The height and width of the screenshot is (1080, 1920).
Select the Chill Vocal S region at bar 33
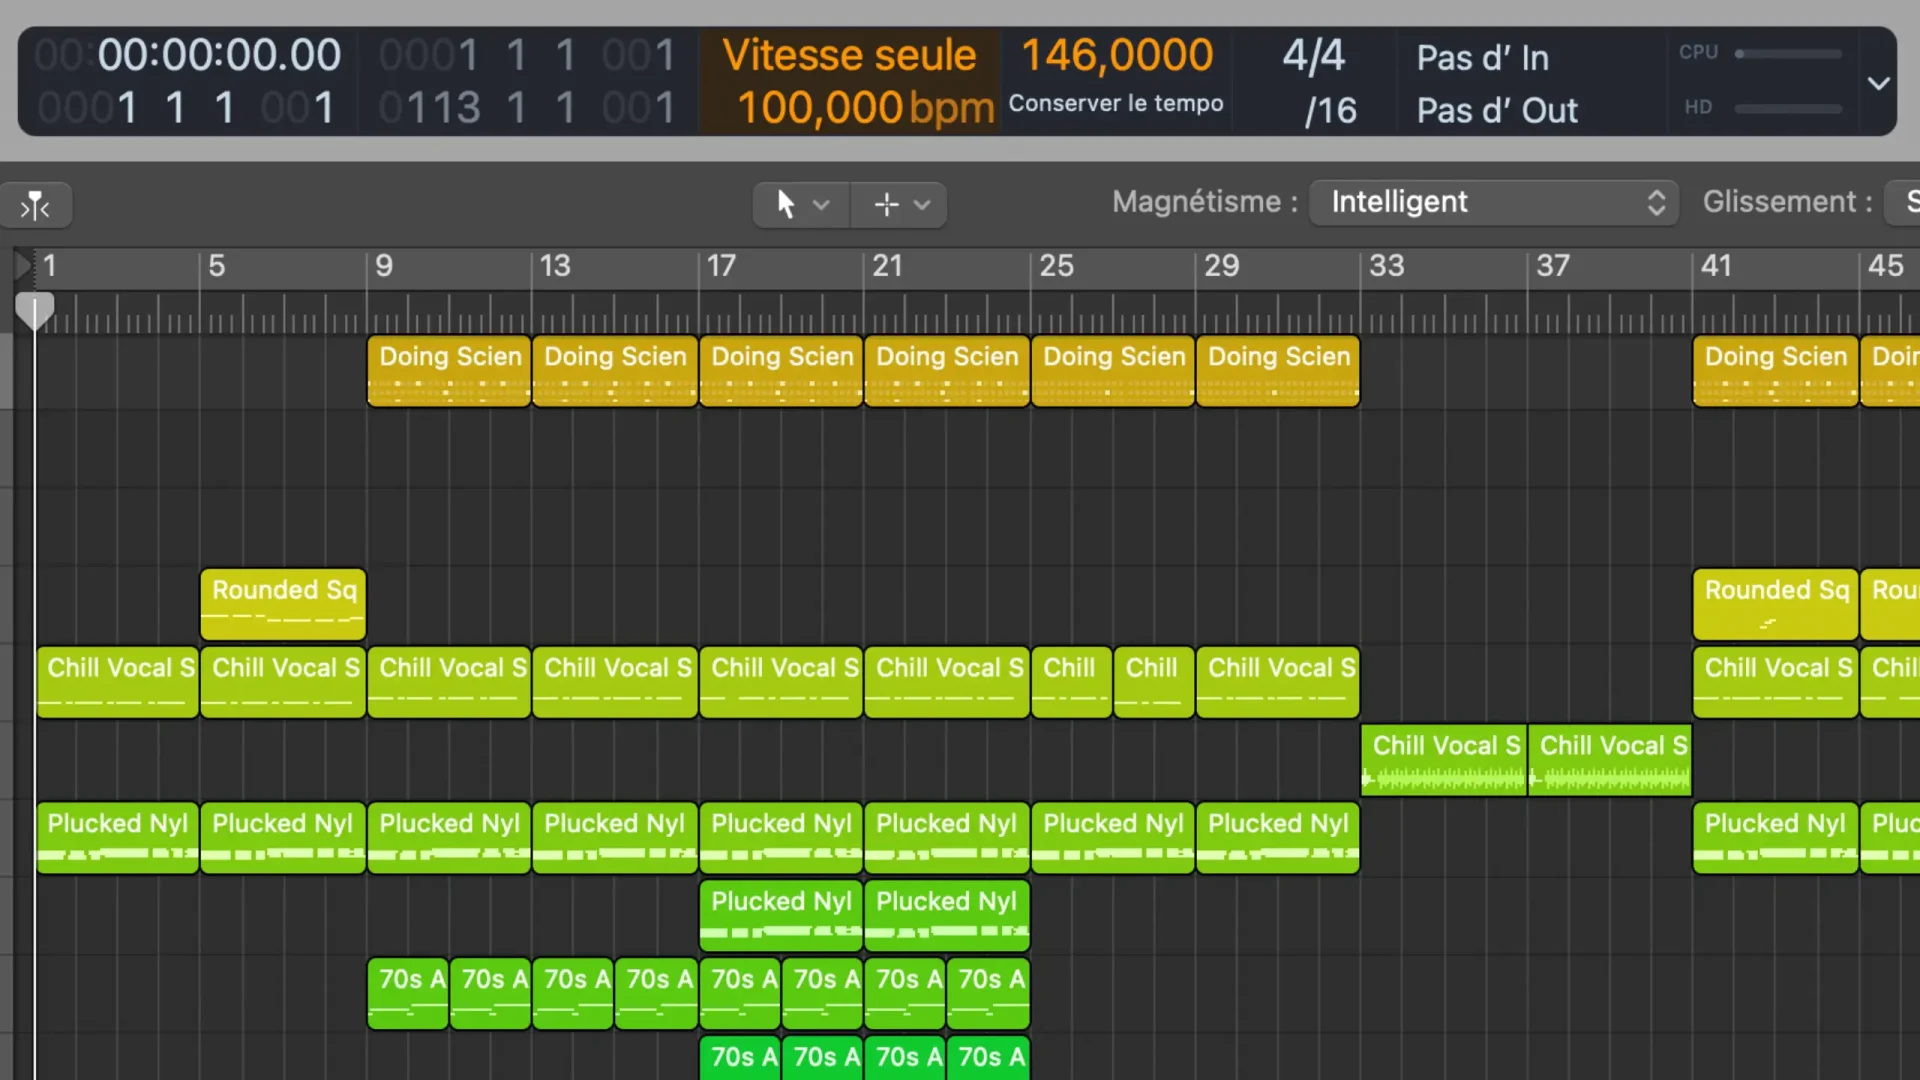[1444, 759]
